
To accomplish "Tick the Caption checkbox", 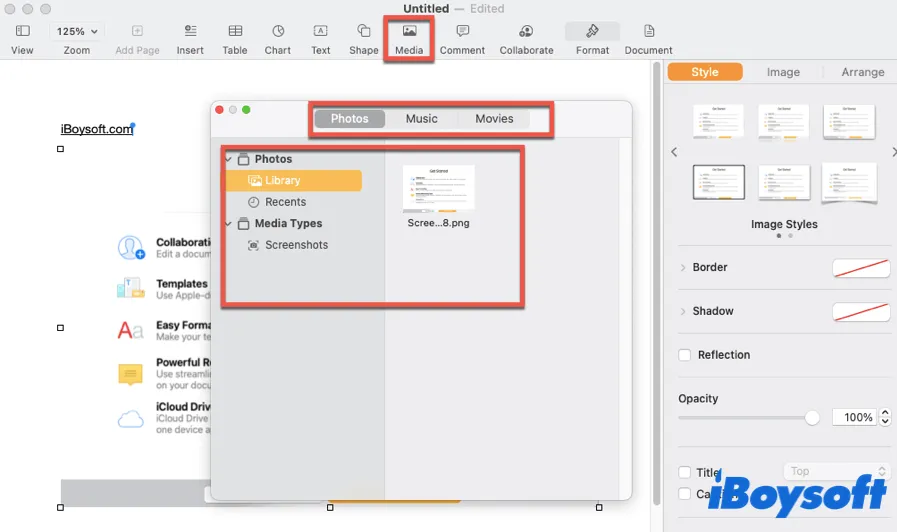I will pyautogui.click(x=685, y=494).
